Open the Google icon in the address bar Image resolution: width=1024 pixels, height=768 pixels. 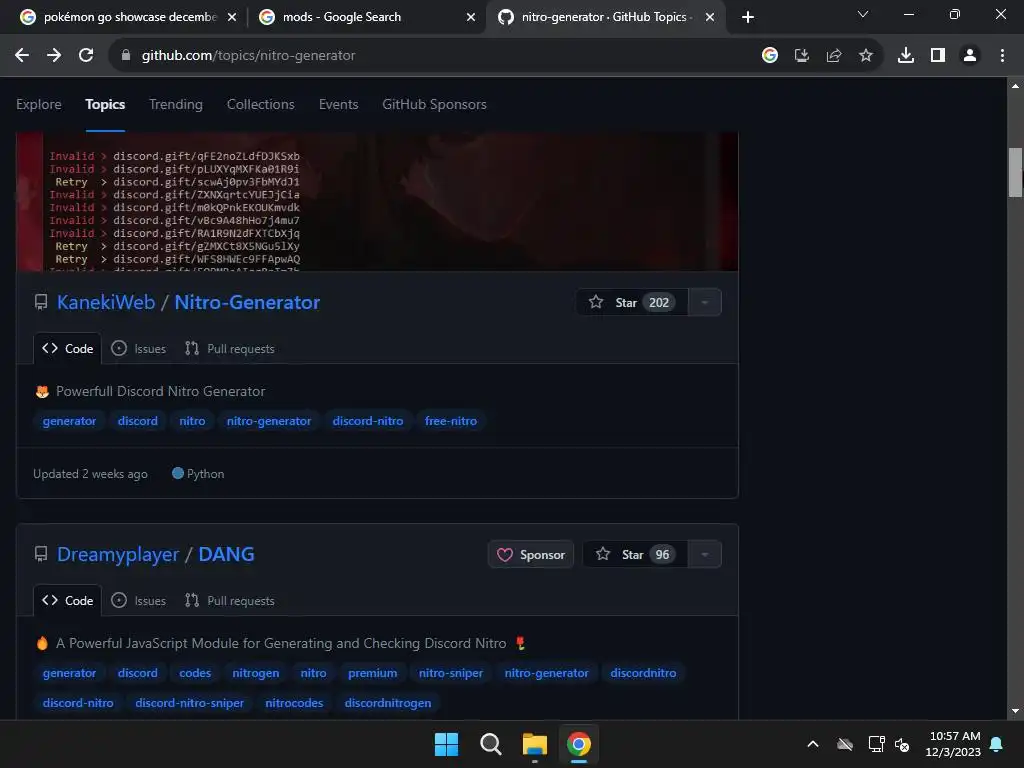[x=770, y=56]
